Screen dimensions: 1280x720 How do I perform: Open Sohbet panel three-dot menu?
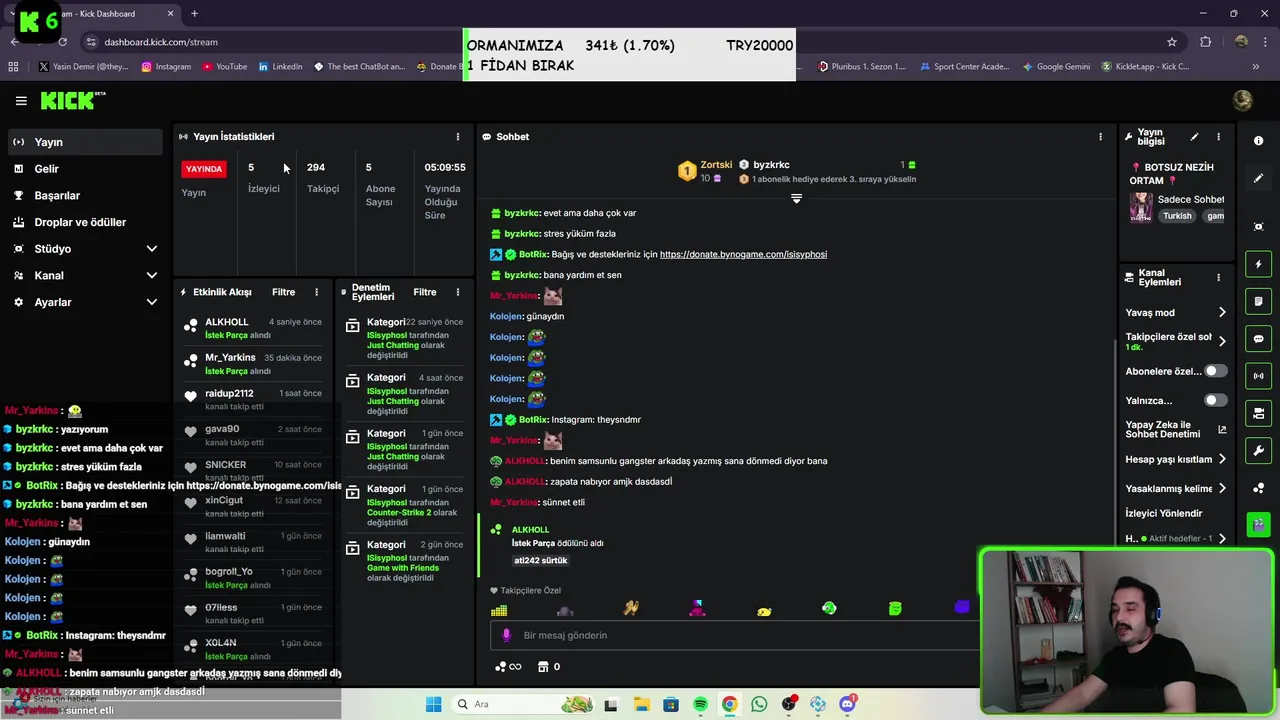coord(1100,137)
